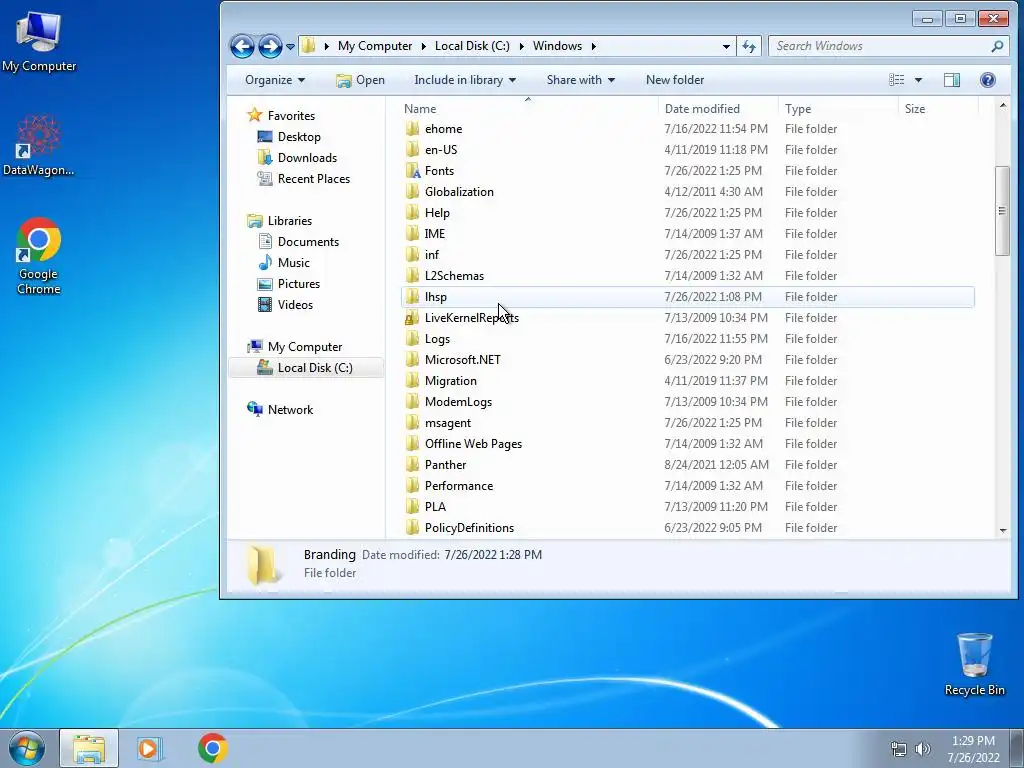Select the PolicyDefinitions folder row

tap(687, 527)
